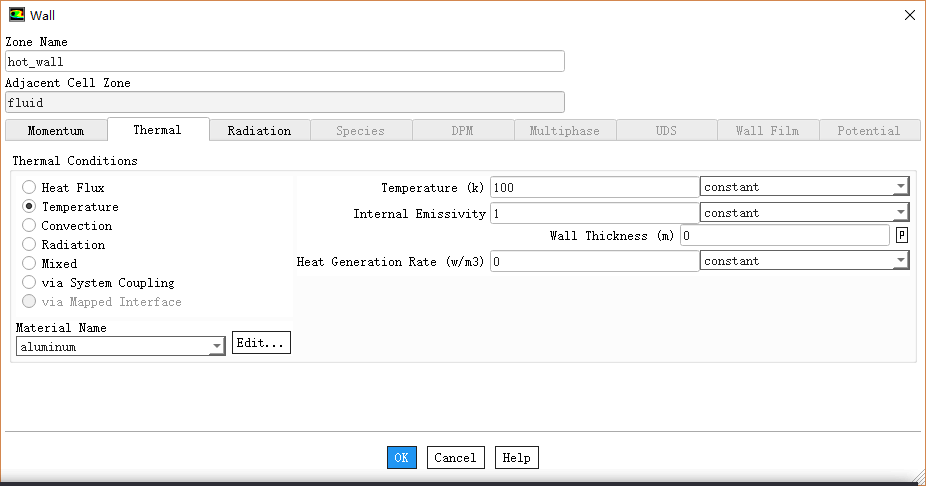Switch to the Momentum tab

tap(55, 131)
